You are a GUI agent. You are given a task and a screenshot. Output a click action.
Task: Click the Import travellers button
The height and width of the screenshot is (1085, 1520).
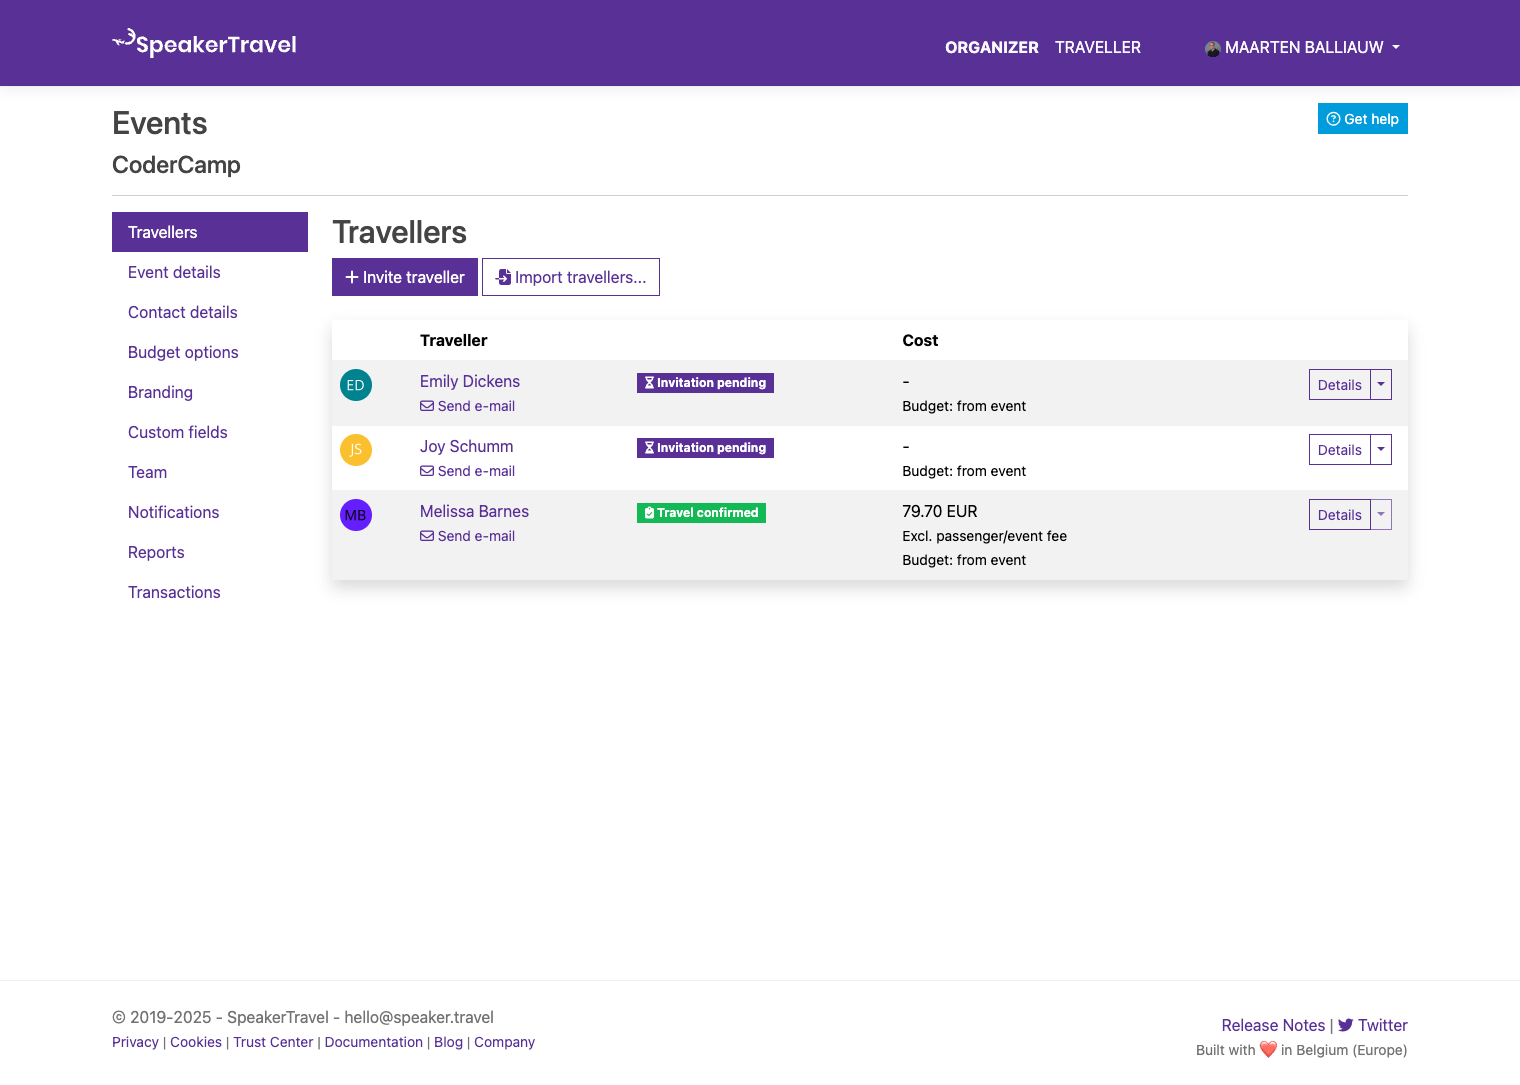(x=571, y=277)
